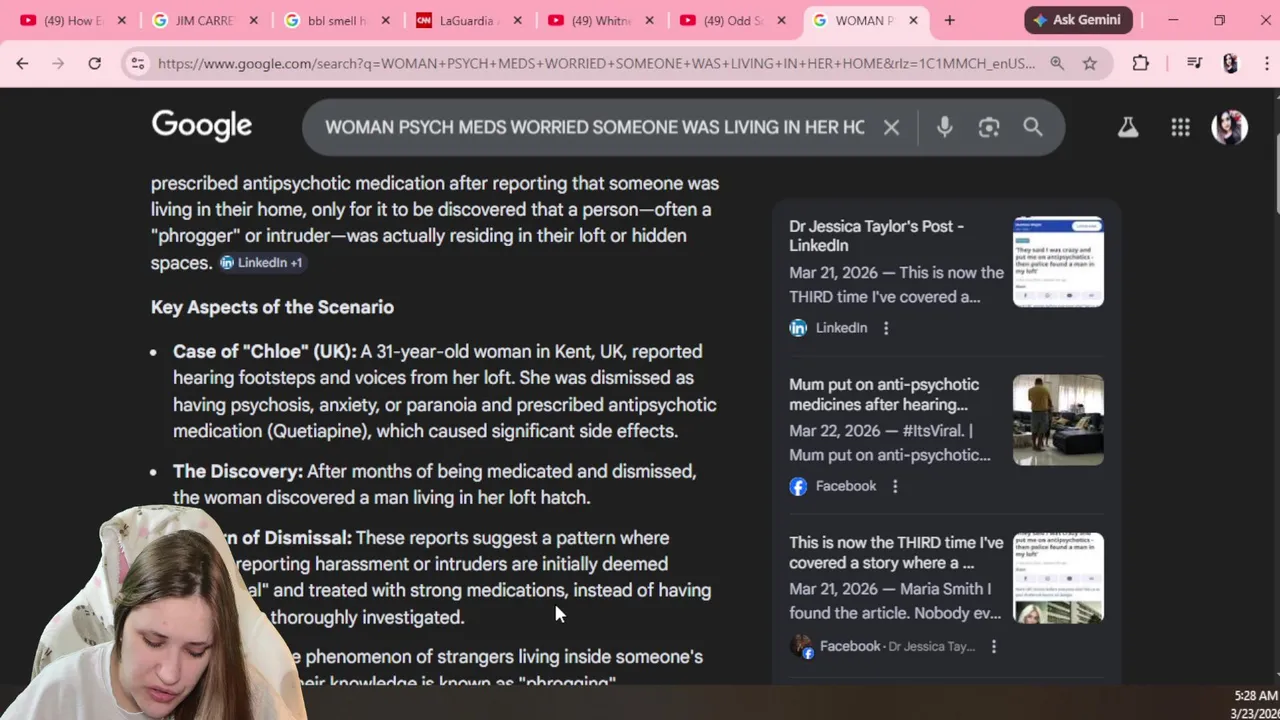Close the Whitney YouTube tab

[x=649, y=20]
